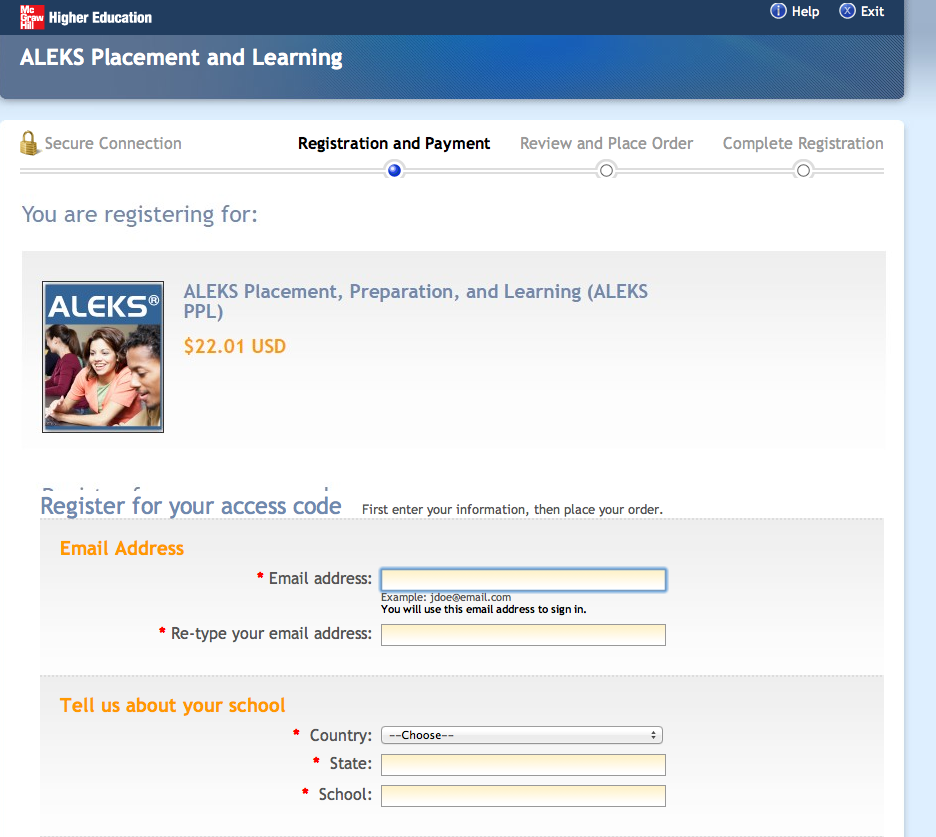Select the Review and Place Order step
Screen dimensions: 936x837
point(606,143)
